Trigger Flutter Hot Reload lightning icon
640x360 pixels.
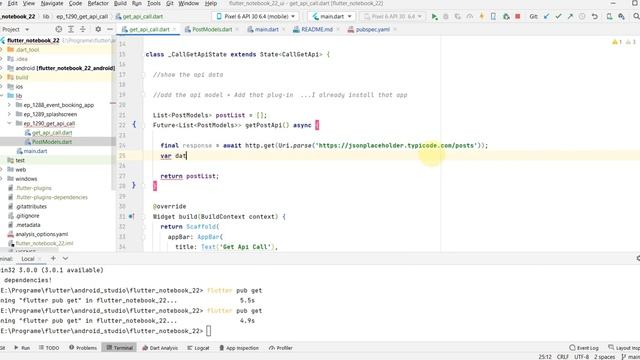482,17
